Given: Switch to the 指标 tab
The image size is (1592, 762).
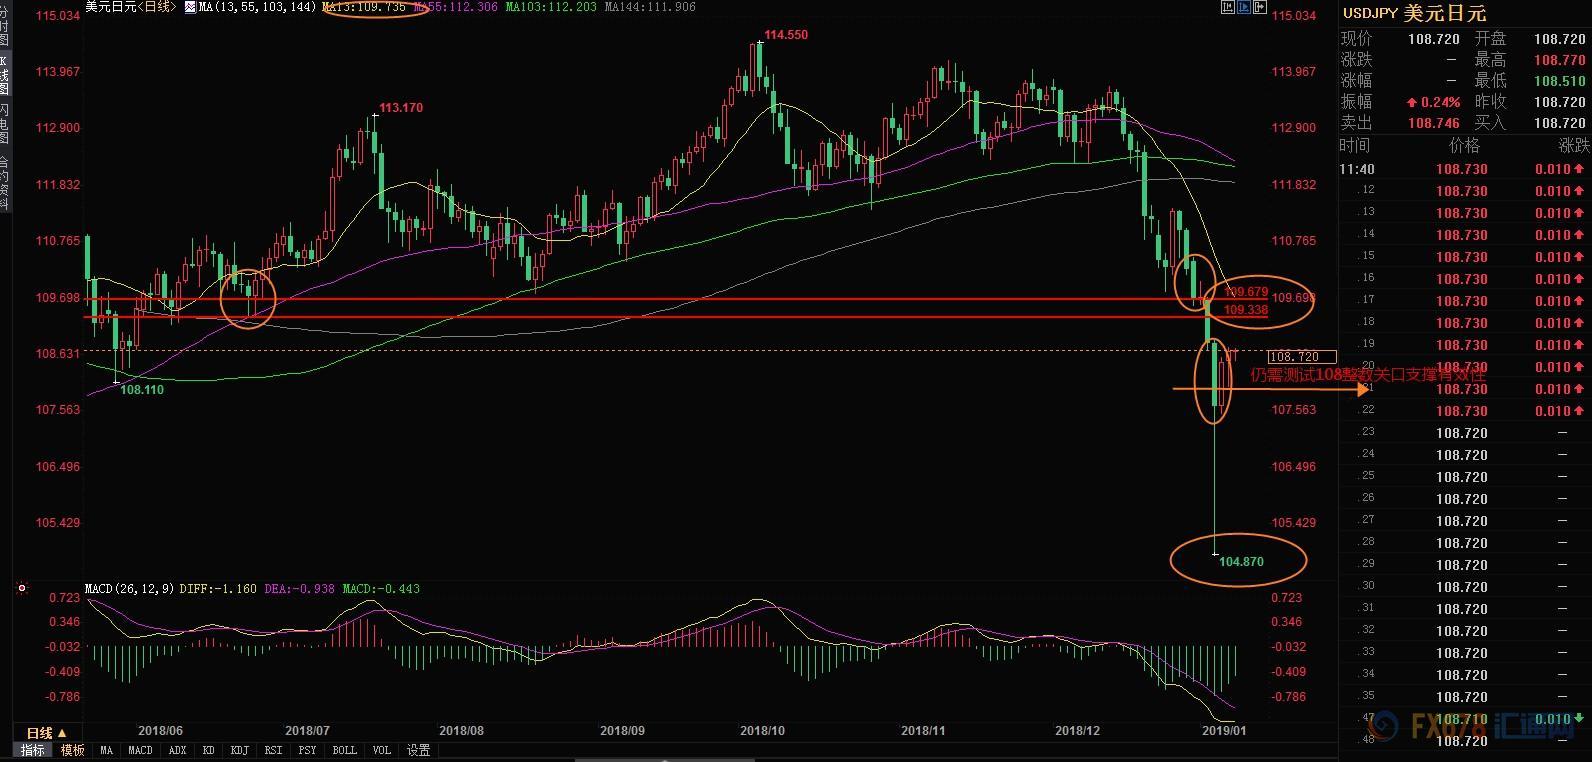Looking at the screenshot, I should click(33, 750).
